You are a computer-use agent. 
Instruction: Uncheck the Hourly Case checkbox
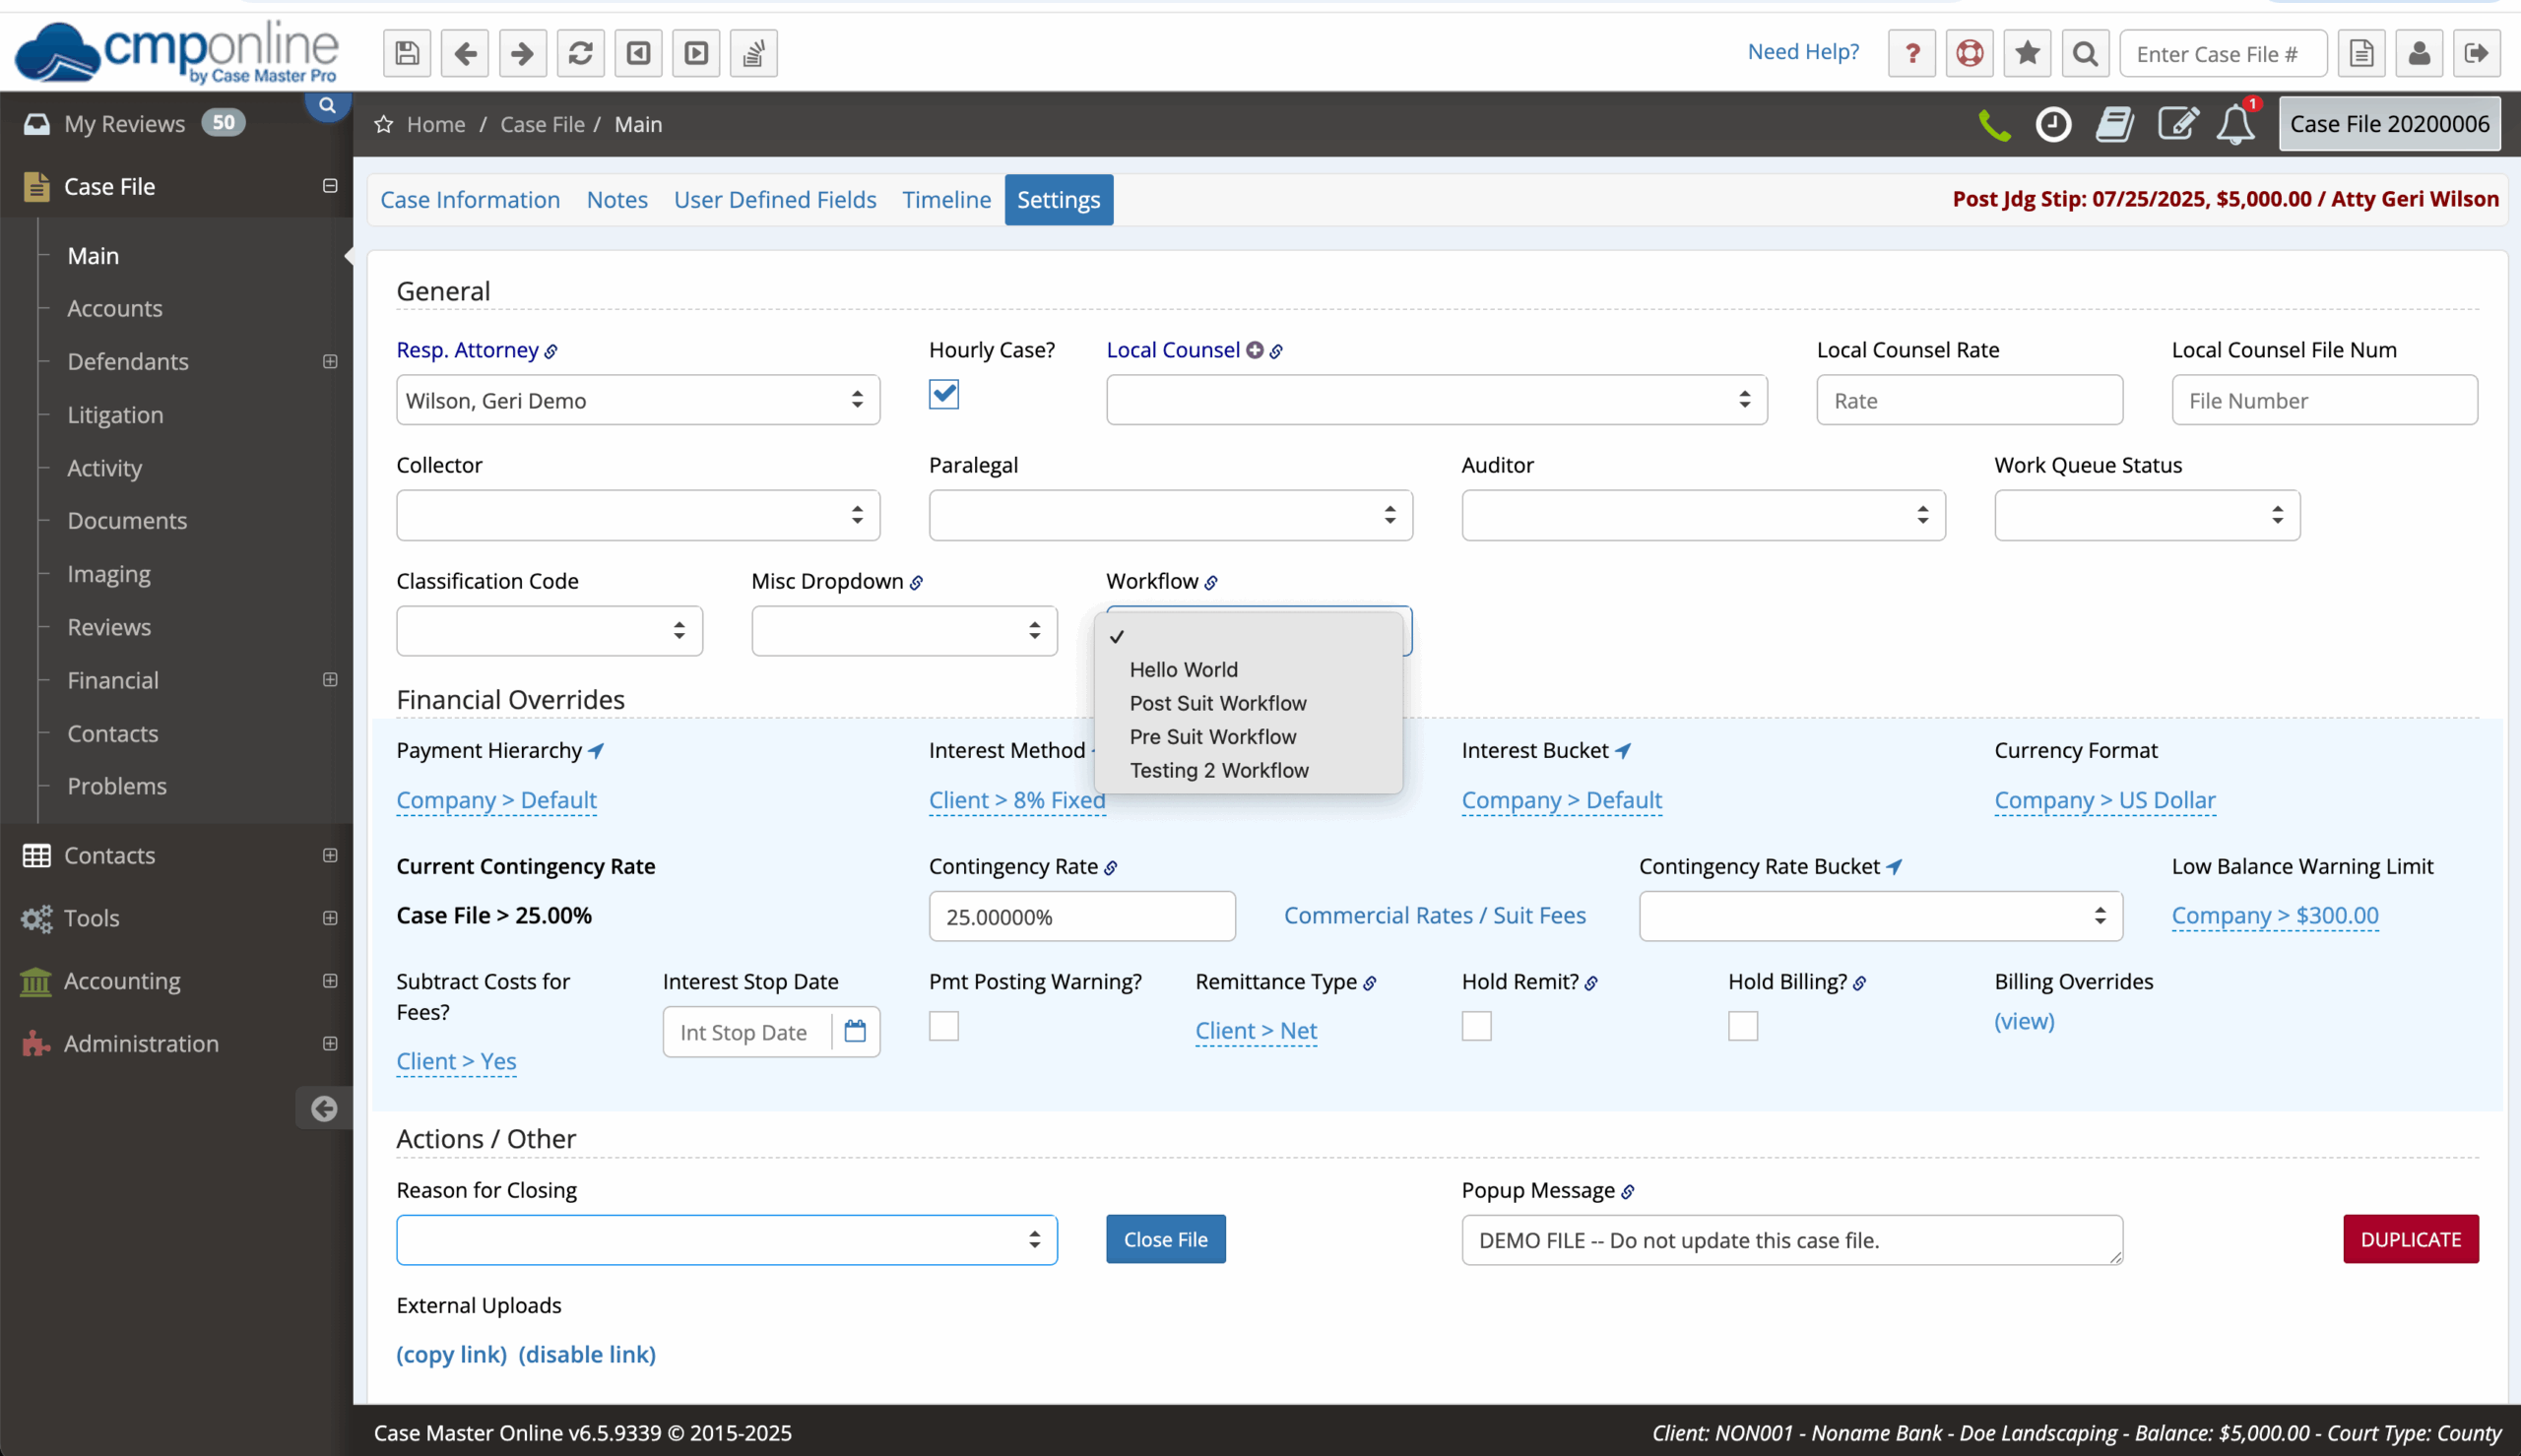(943, 394)
